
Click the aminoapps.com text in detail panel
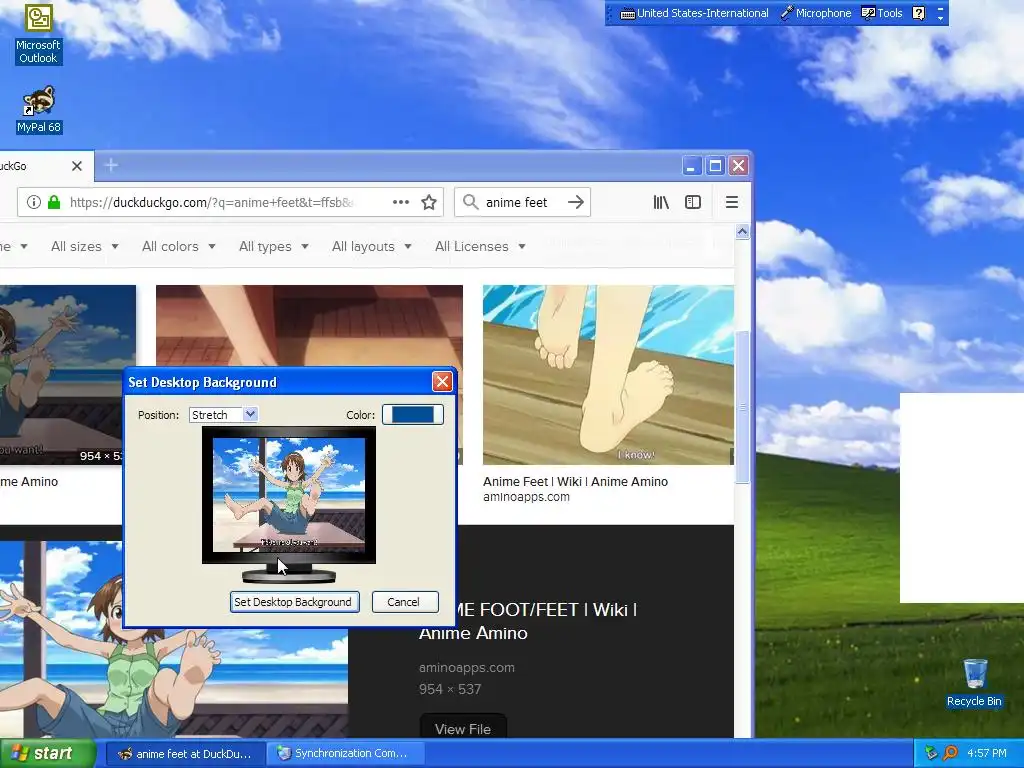[466, 667]
